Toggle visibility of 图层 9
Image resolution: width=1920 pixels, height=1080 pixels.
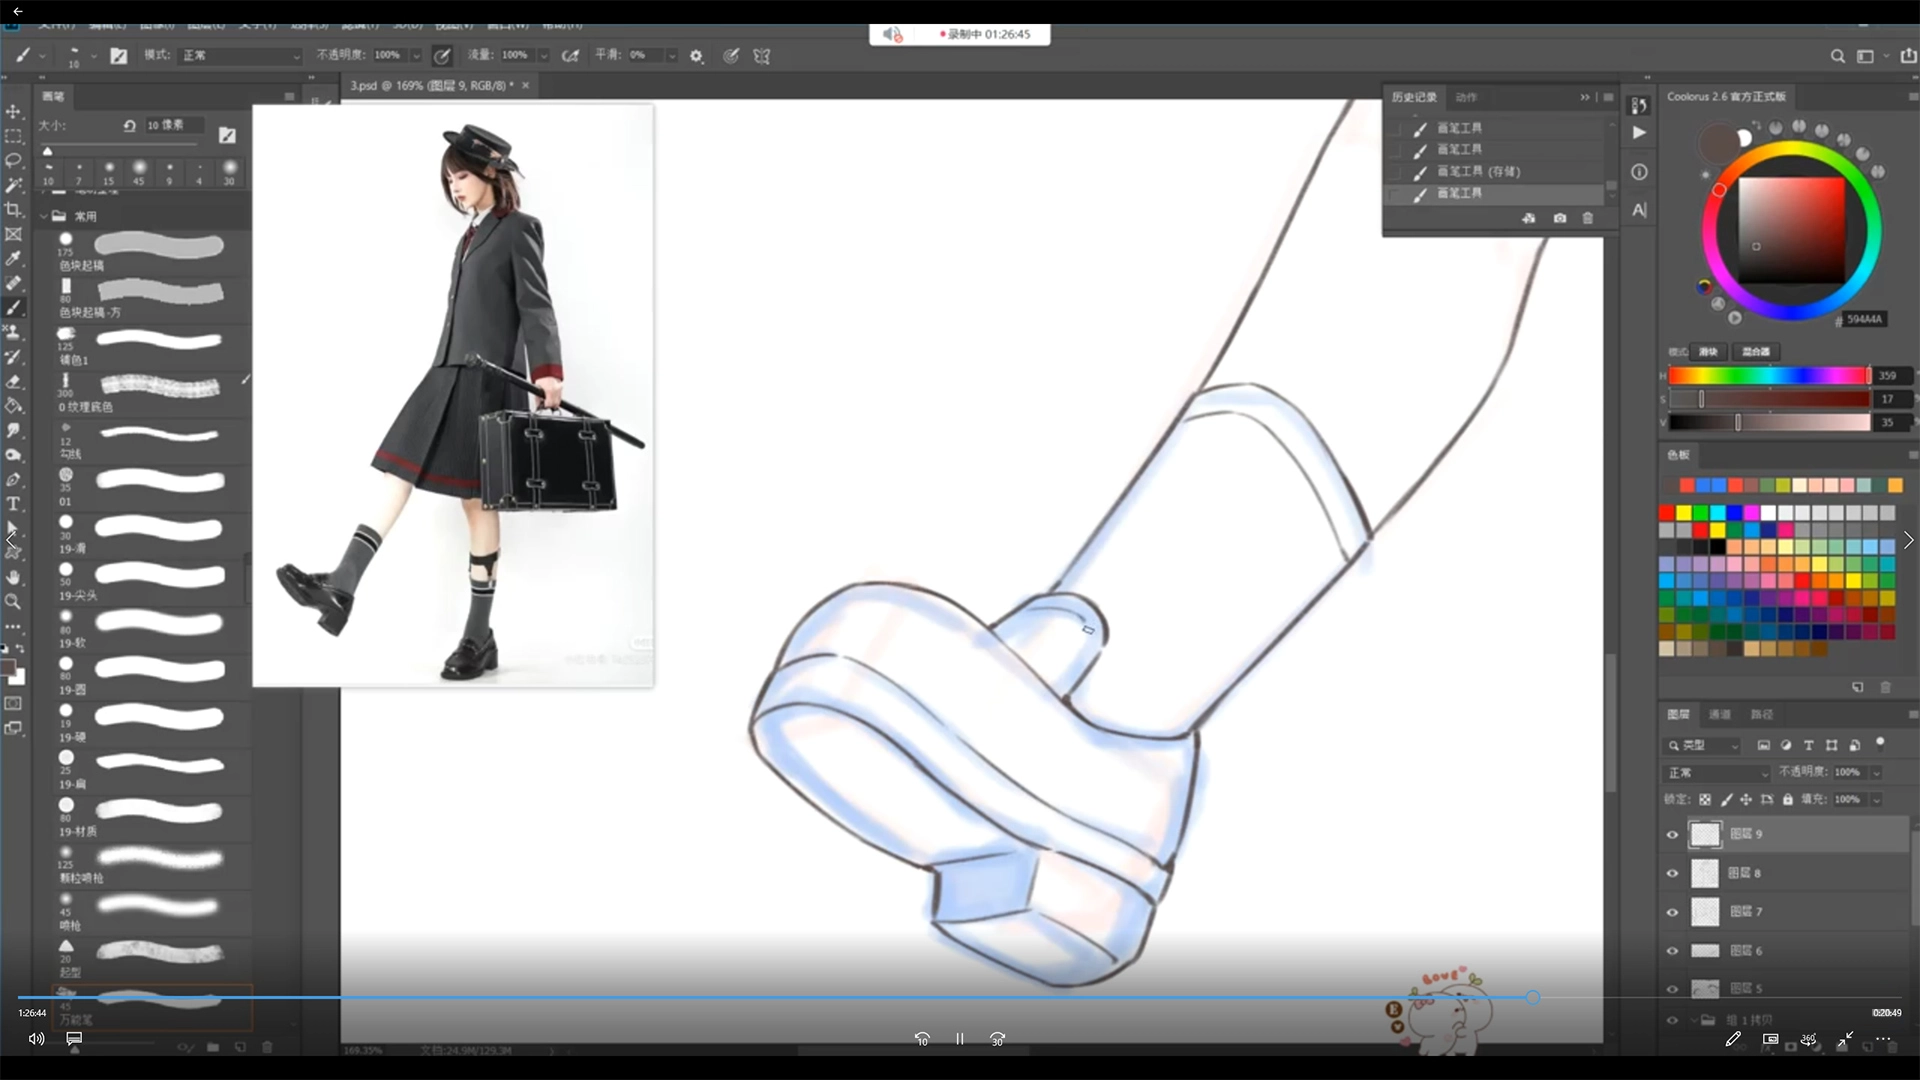click(1672, 835)
